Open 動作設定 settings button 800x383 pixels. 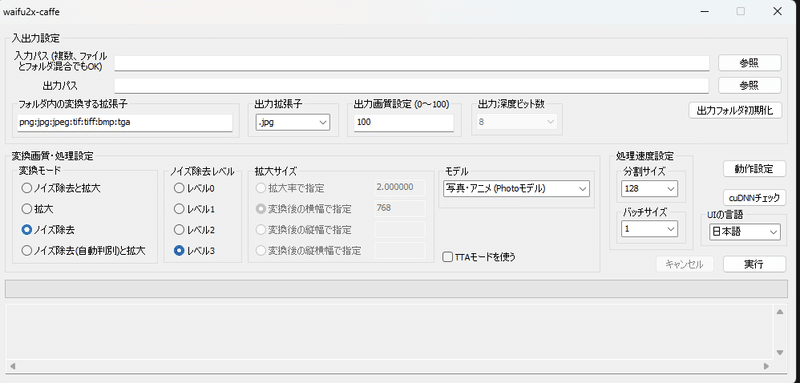click(x=755, y=168)
